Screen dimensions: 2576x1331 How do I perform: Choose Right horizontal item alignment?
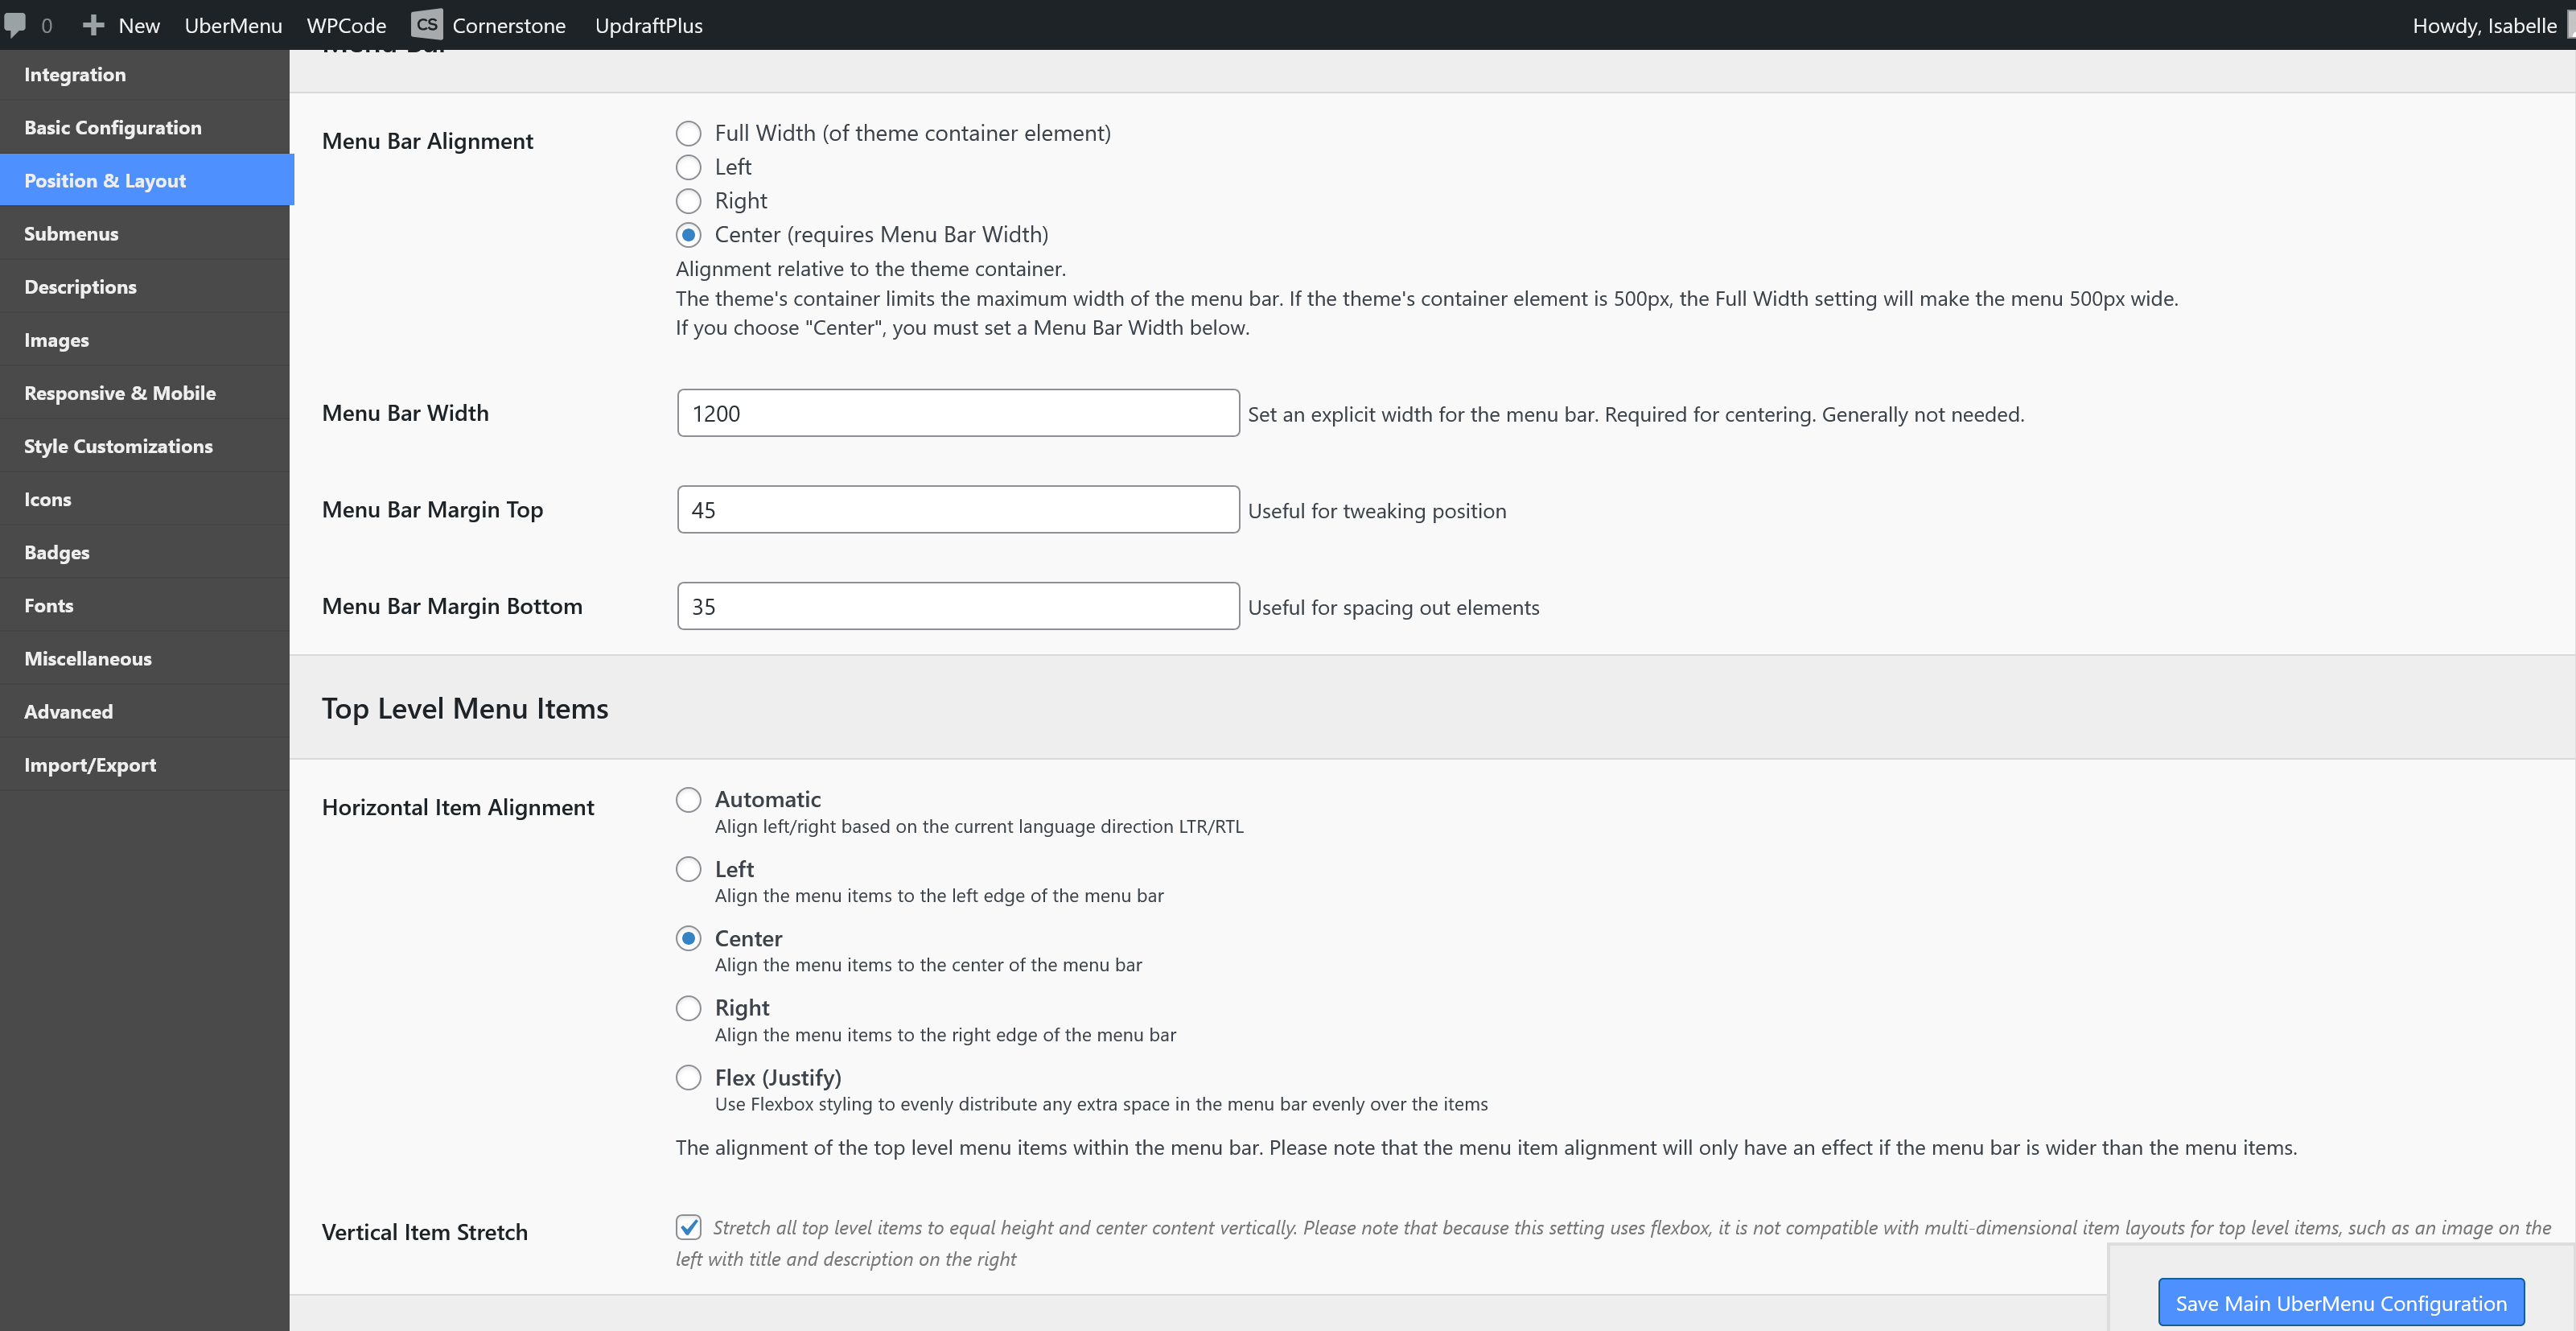point(688,1007)
